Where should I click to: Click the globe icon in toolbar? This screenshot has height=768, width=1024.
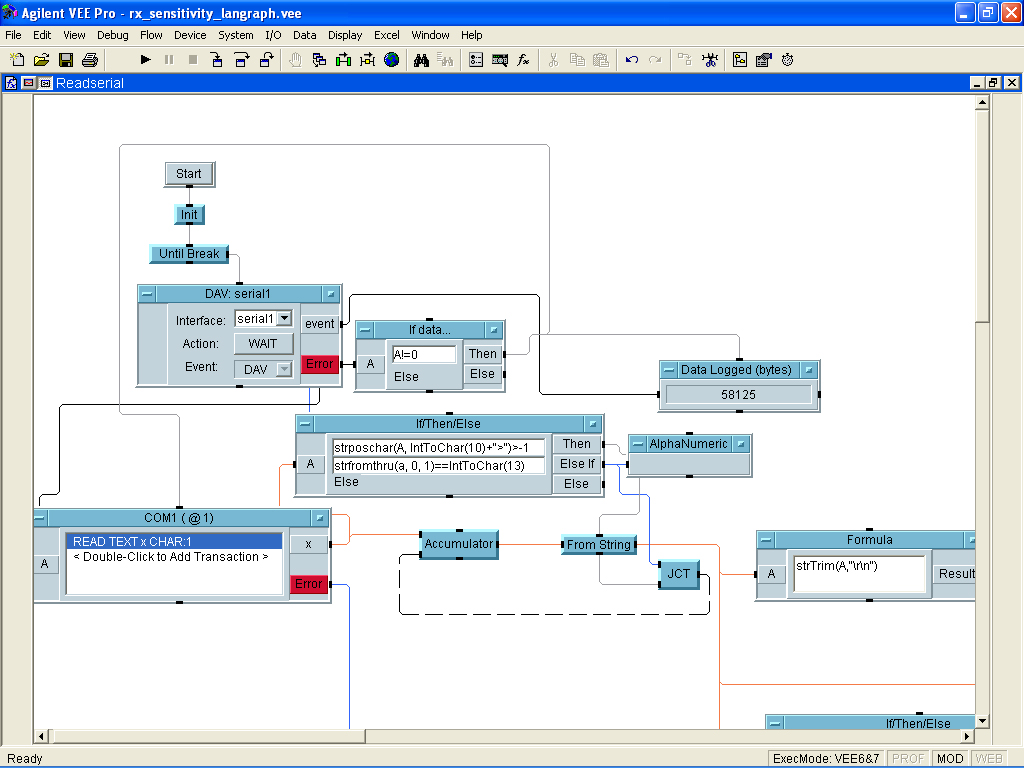coord(392,60)
